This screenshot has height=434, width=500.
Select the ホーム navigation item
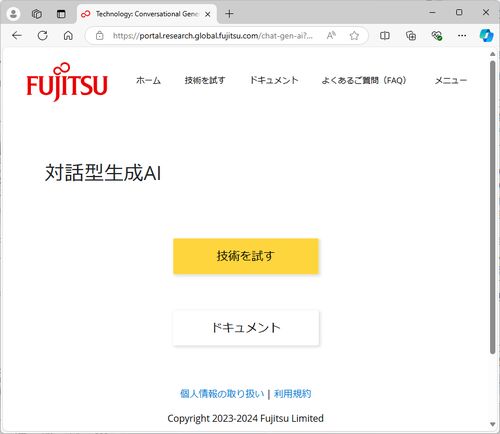[148, 80]
